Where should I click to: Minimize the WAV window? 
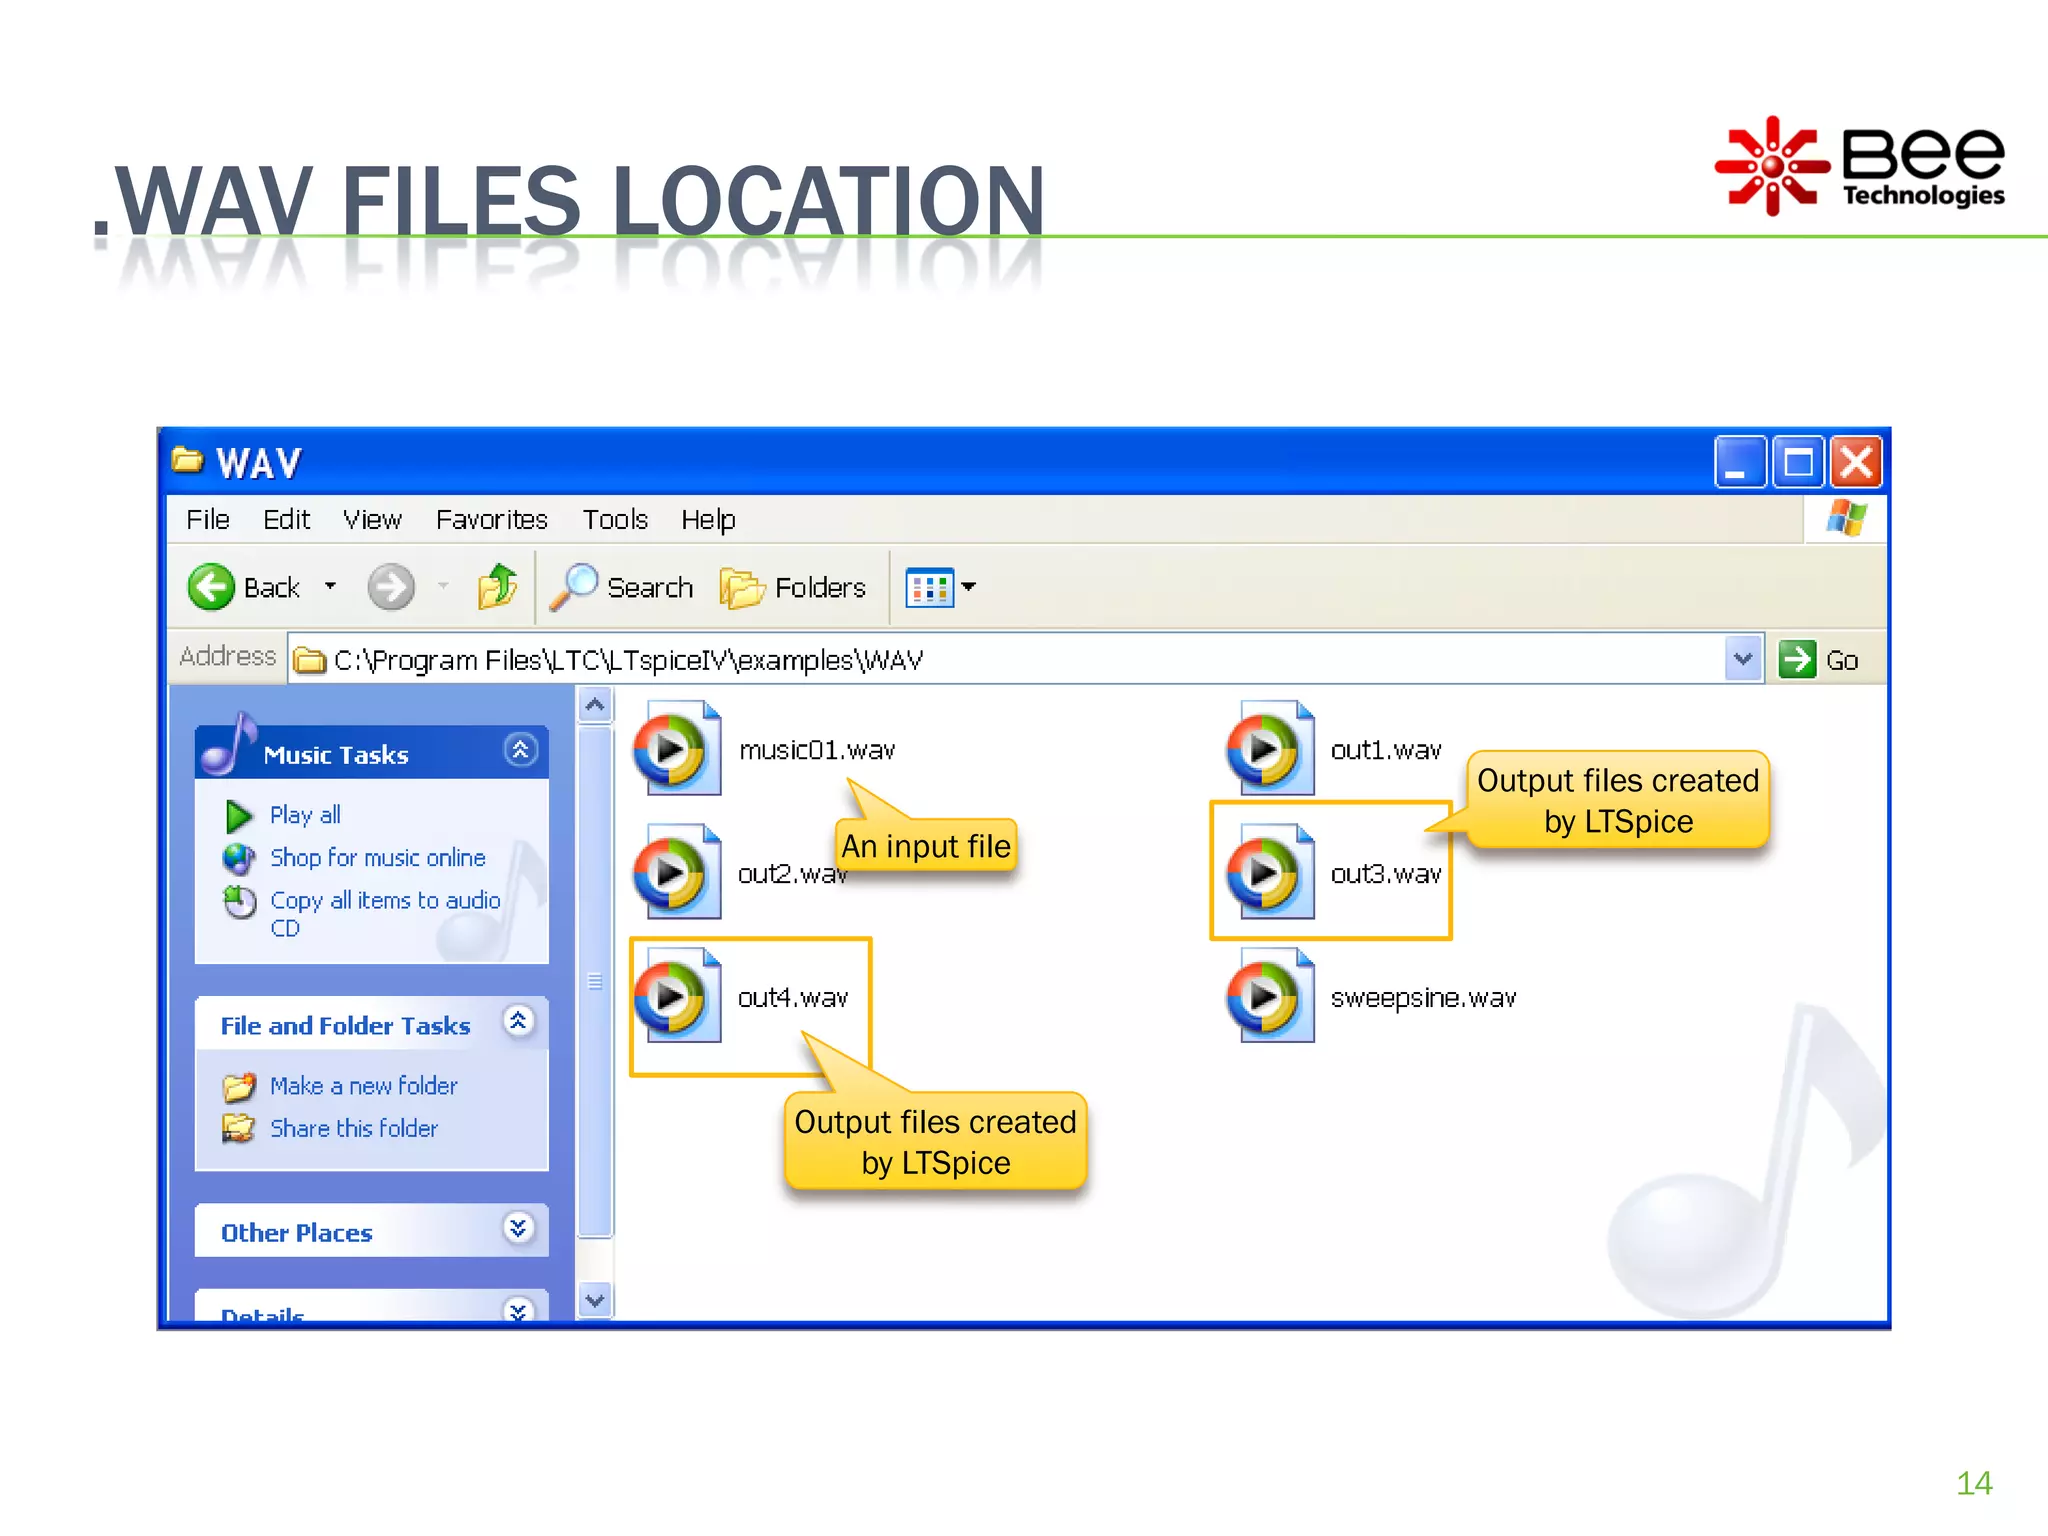coord(1740,462)
